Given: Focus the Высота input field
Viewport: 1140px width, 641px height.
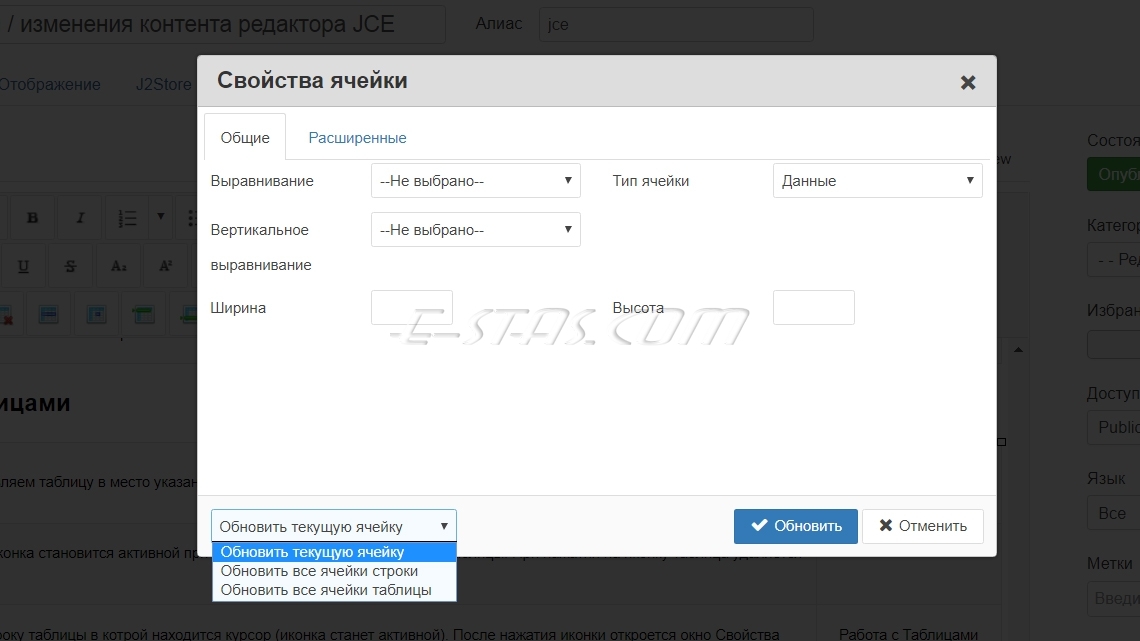Looking at the screenshot, I should pos(814,307).
